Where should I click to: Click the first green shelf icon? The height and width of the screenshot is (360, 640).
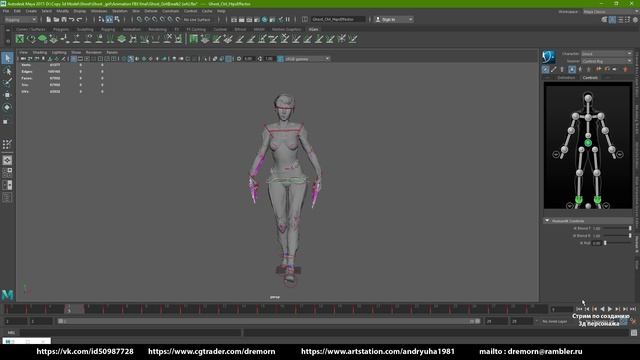(20, 39)
